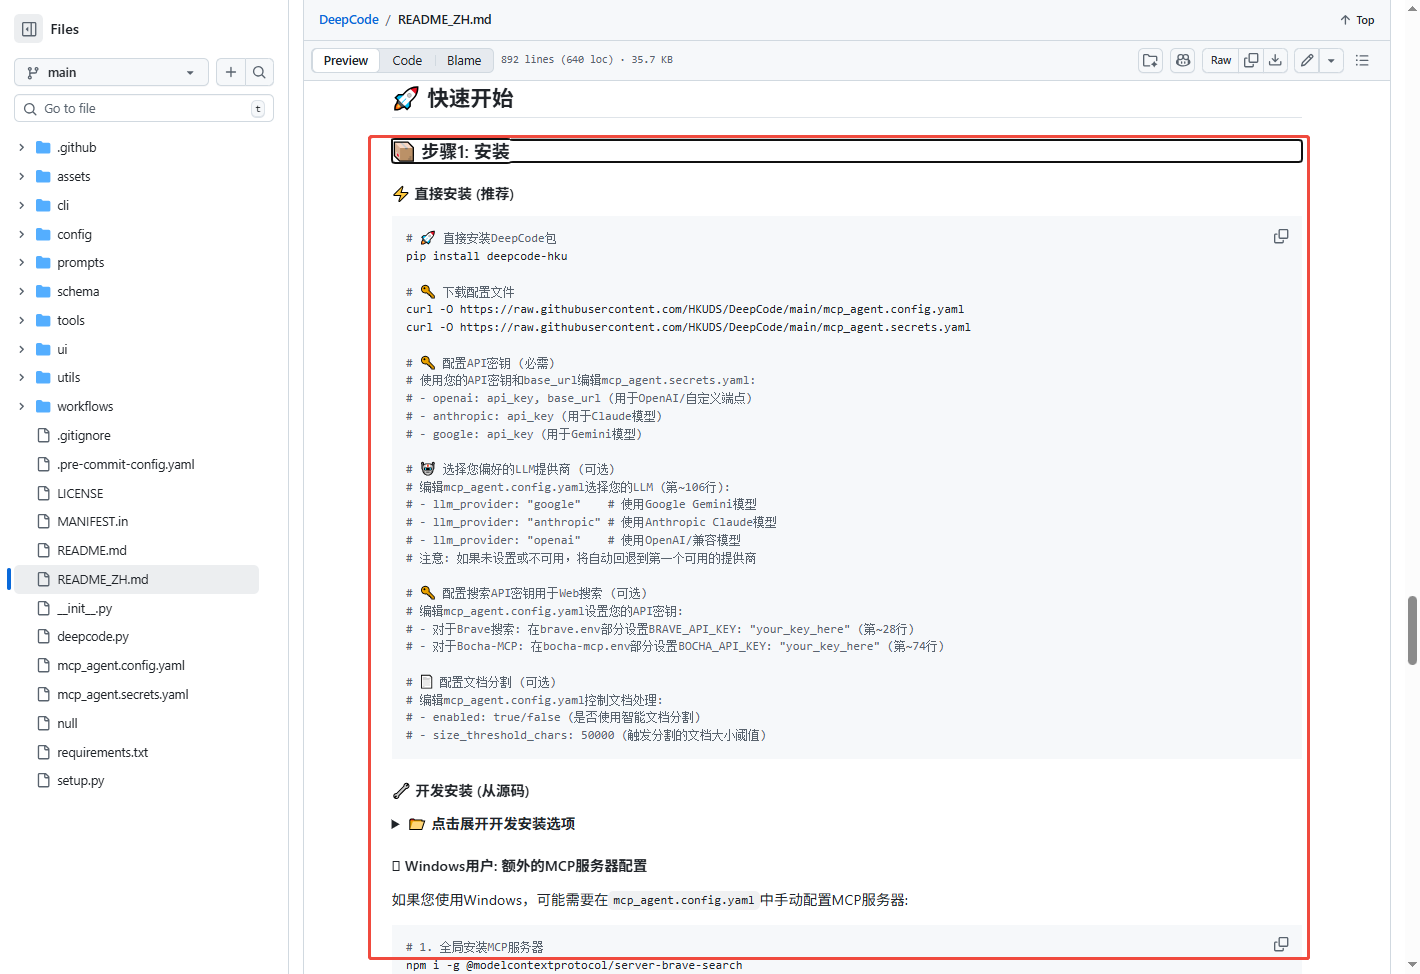Open the README.md file
1420x974 pixels.
92,550
